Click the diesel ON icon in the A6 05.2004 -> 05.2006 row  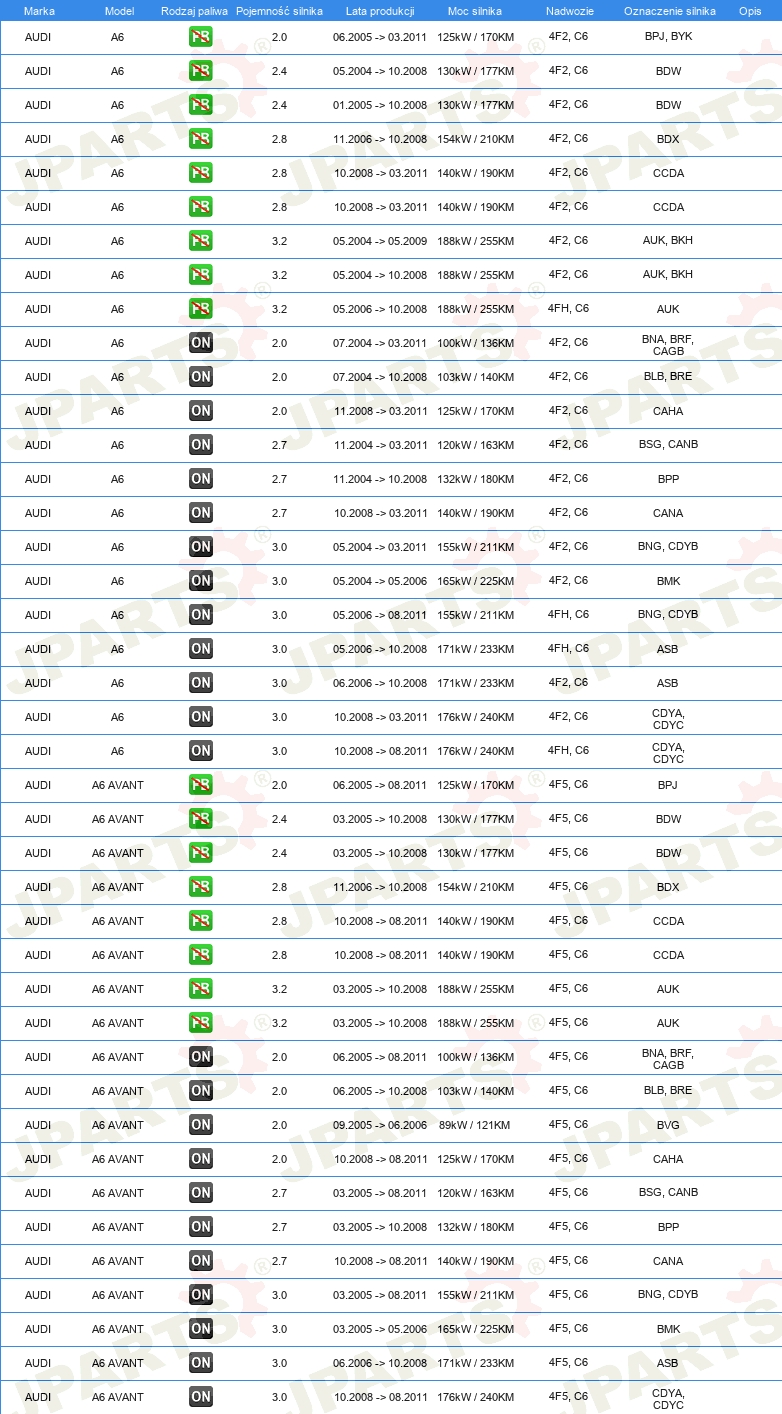[201, 581]
